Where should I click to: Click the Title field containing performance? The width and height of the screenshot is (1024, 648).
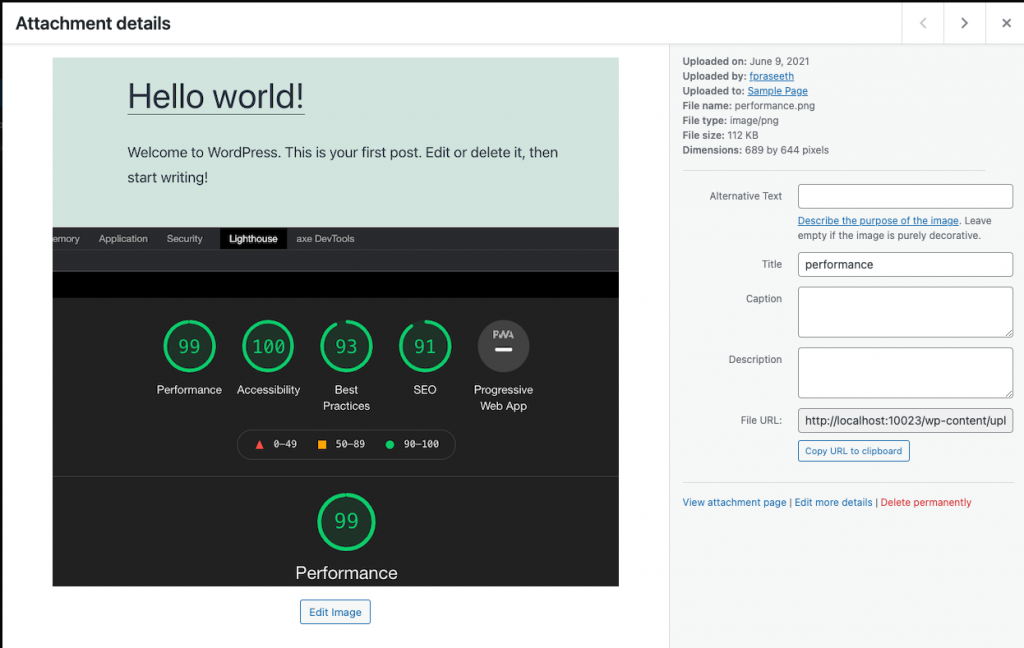904,264
